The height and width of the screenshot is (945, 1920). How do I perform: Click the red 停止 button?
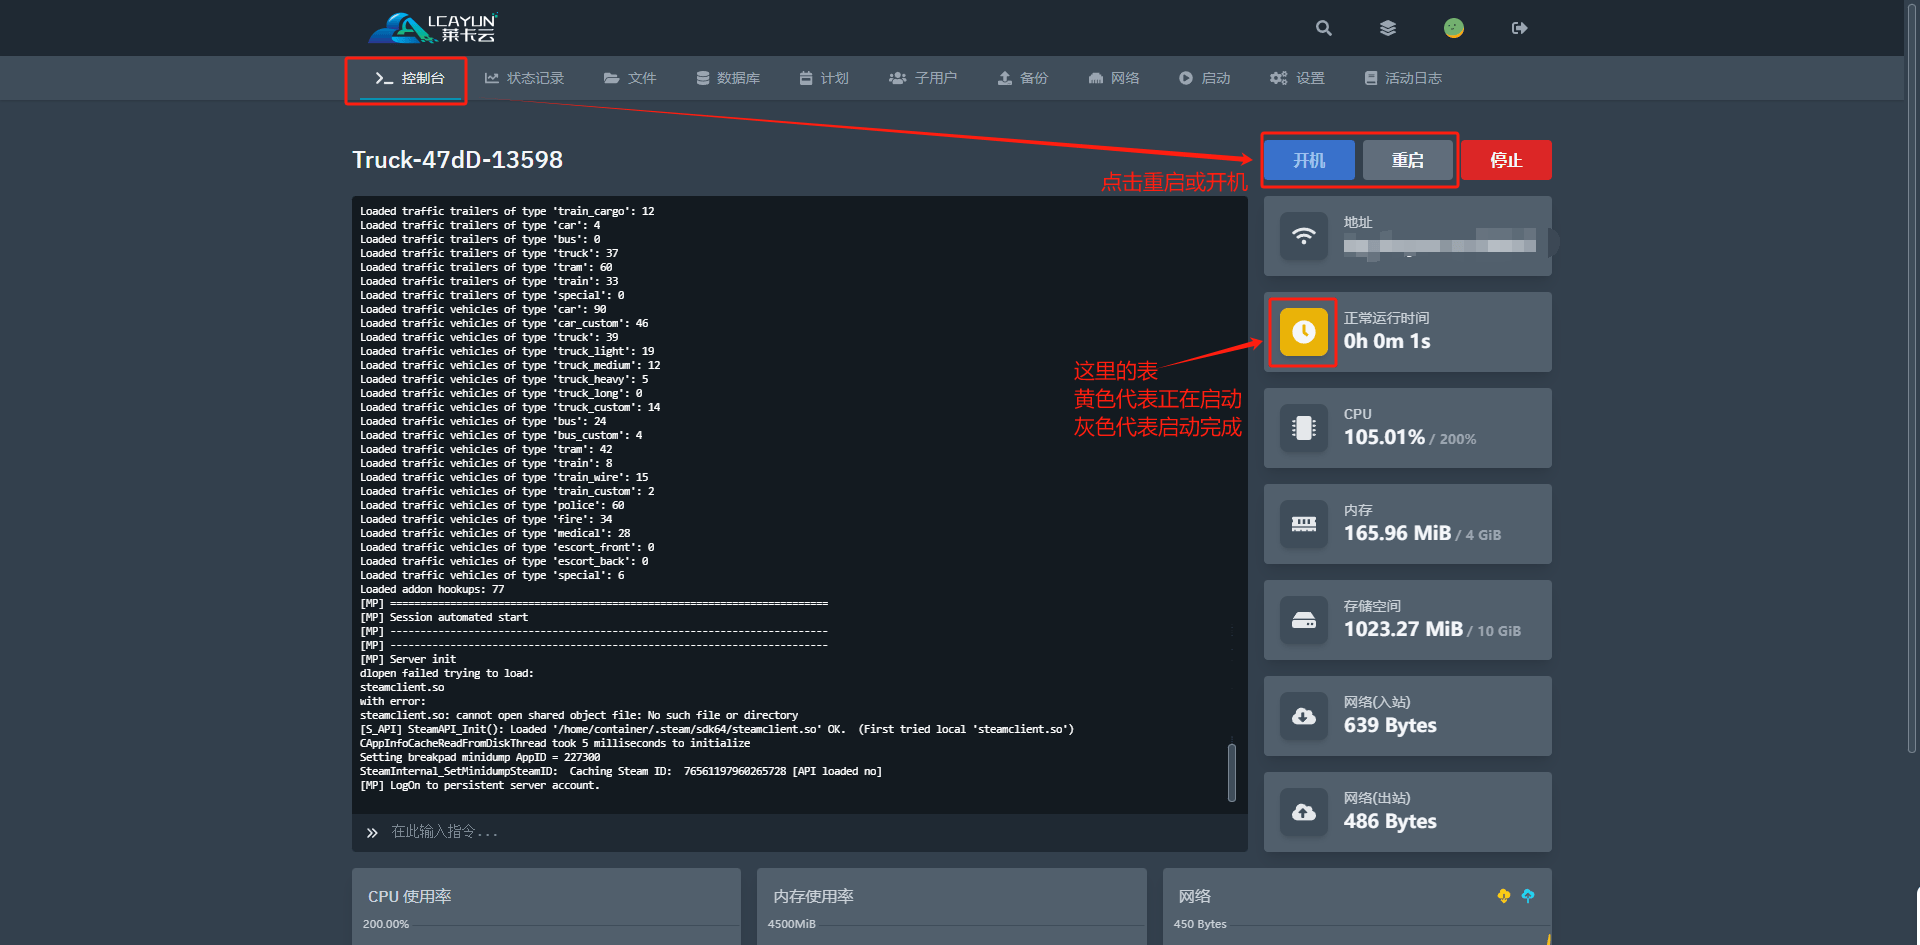pos(1506,160)
